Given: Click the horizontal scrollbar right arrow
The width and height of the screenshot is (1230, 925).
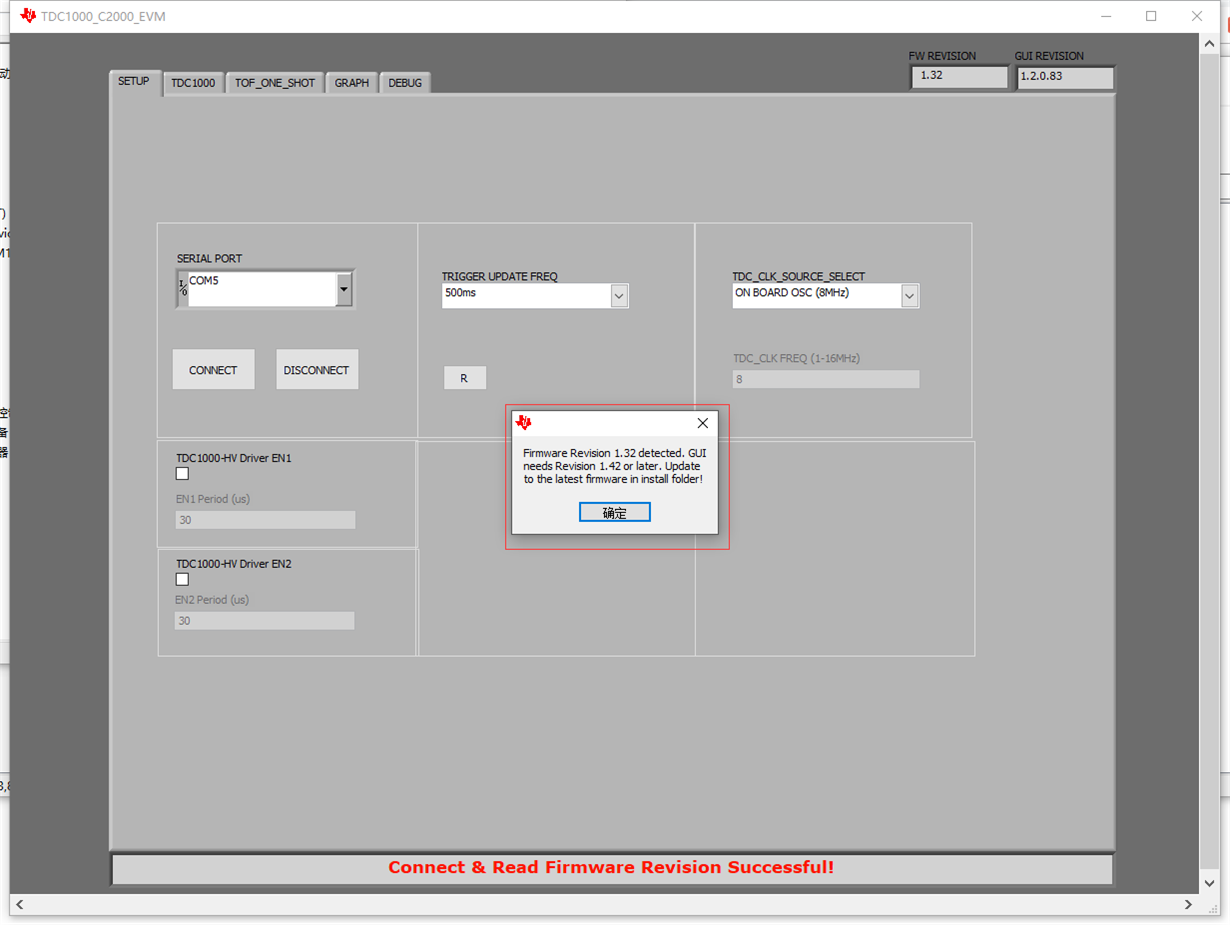Looking at the screenshot, I should (1188, 904).
